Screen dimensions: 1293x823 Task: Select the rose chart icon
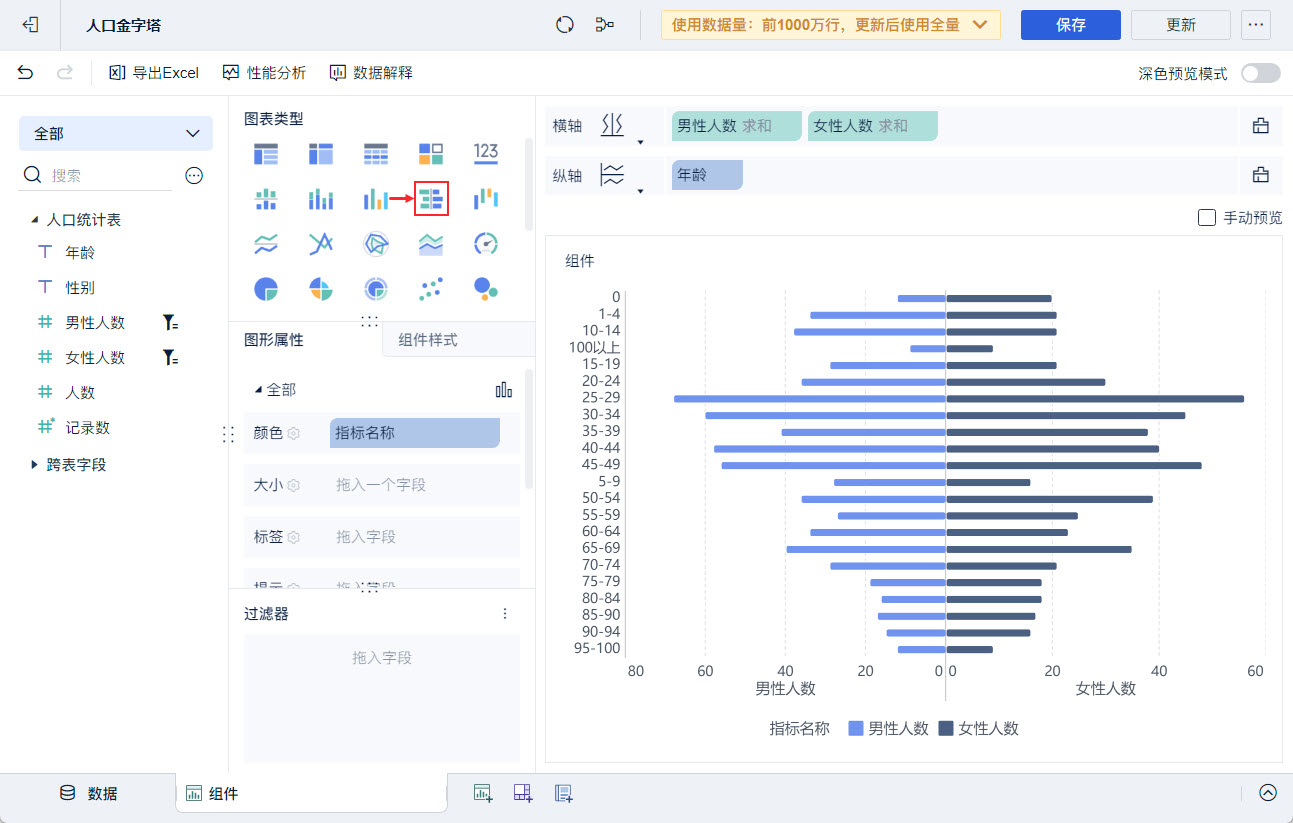[320, 289]
